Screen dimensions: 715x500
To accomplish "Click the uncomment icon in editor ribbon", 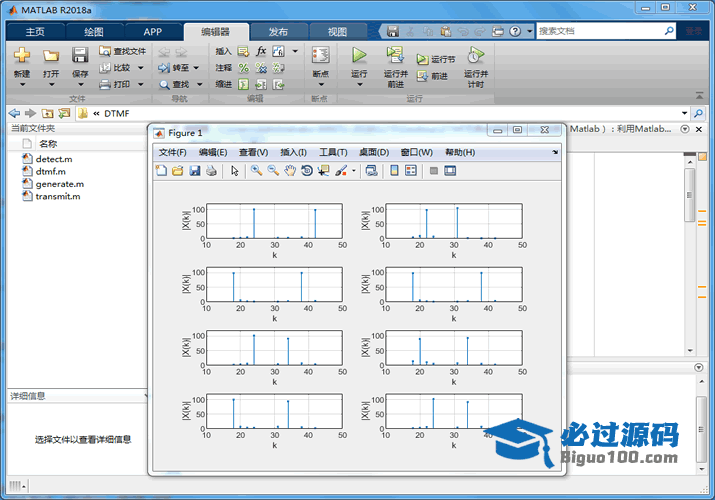I will [x=261, y=68].
